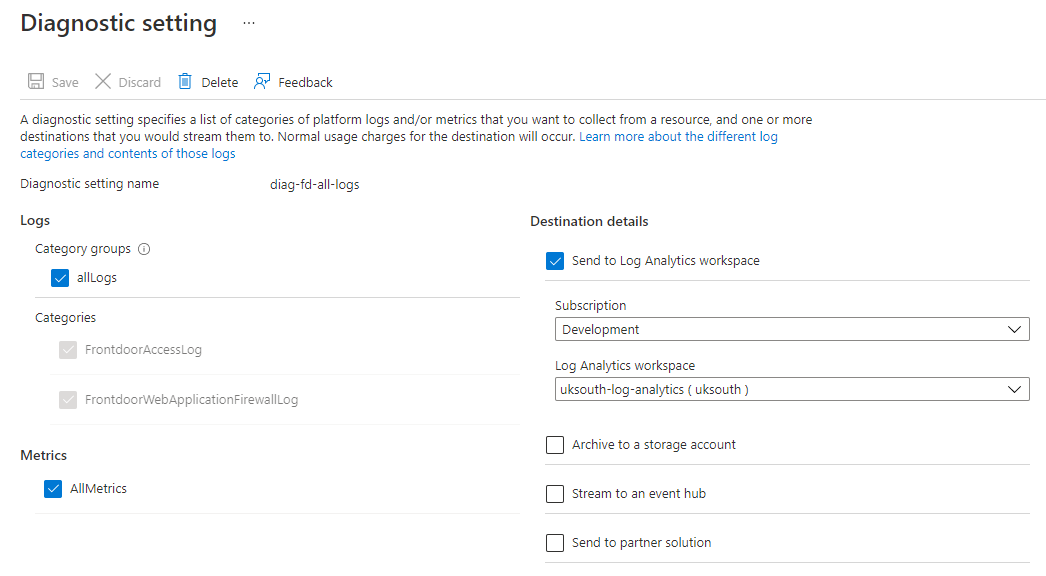Click the Discard X icon
Viewport: 1046px width, 576px height.
tap(103, 81)
